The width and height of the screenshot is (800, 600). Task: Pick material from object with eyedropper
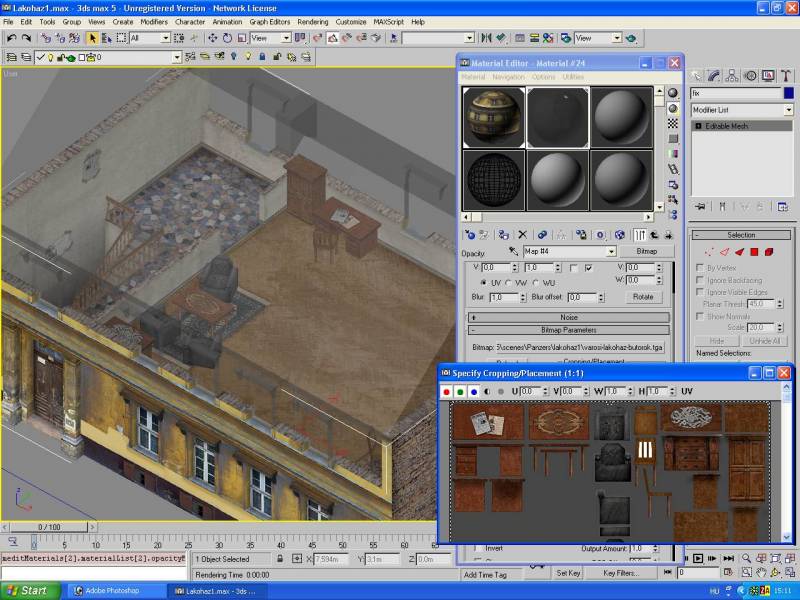513,252
